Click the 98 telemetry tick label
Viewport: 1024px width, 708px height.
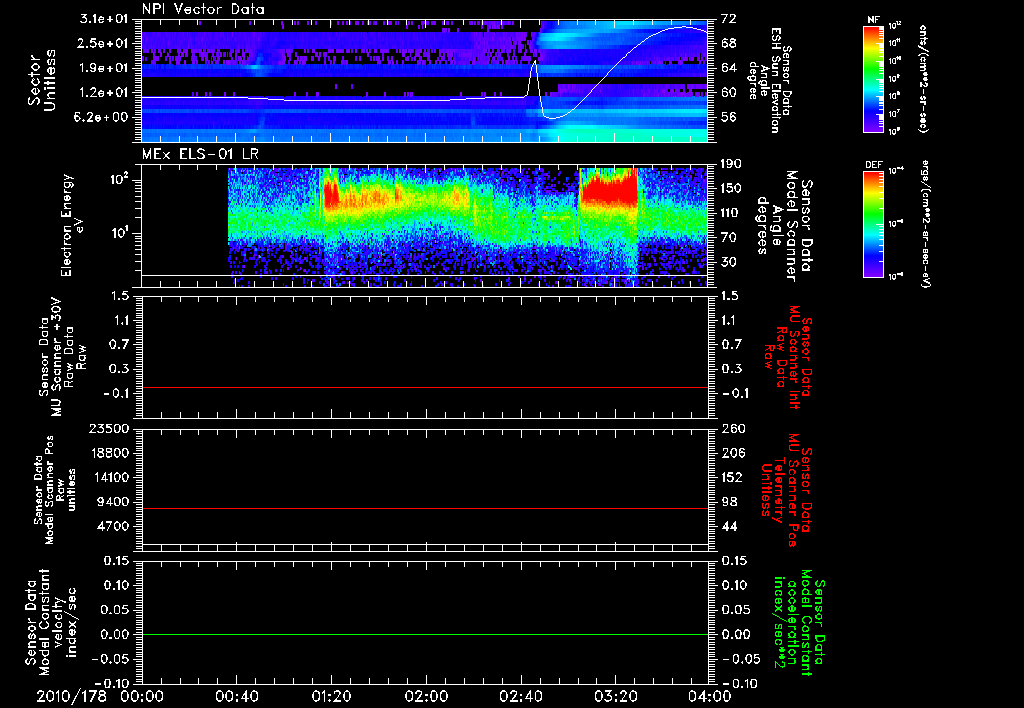(728, 502)
